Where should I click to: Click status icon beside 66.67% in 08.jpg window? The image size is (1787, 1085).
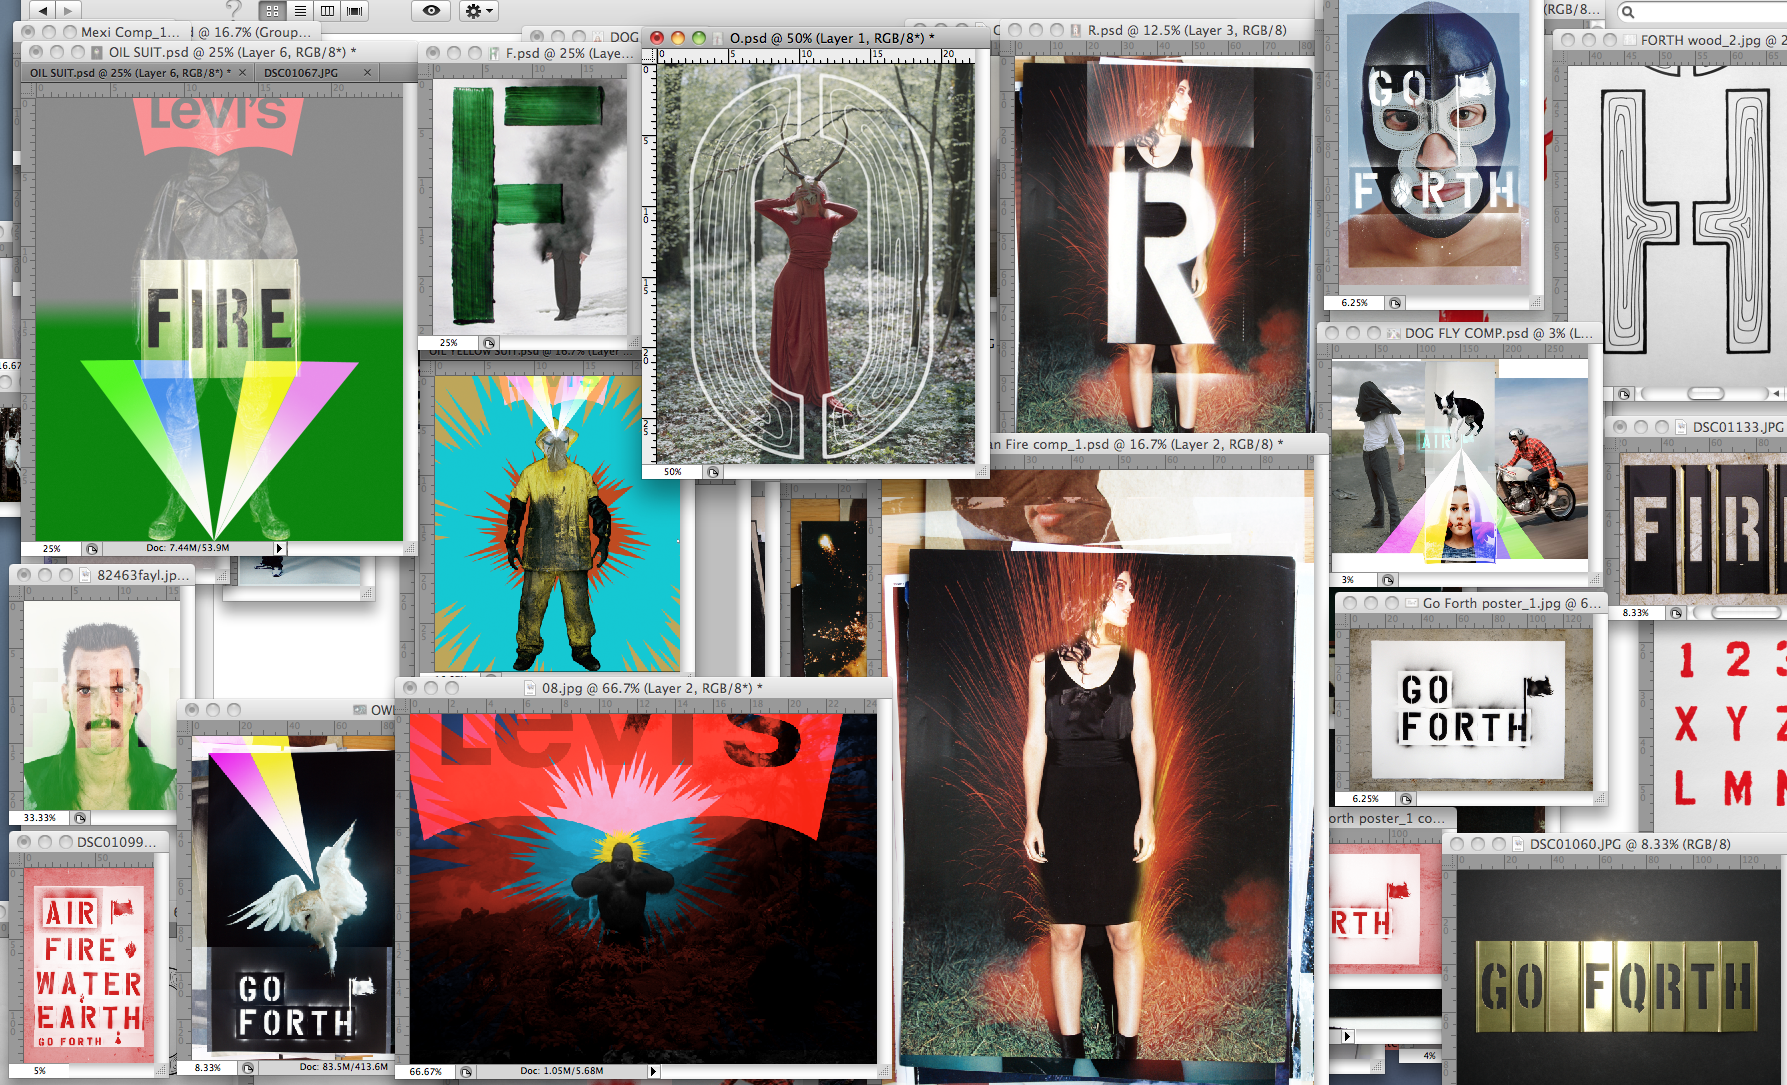tap(466, 1071)
